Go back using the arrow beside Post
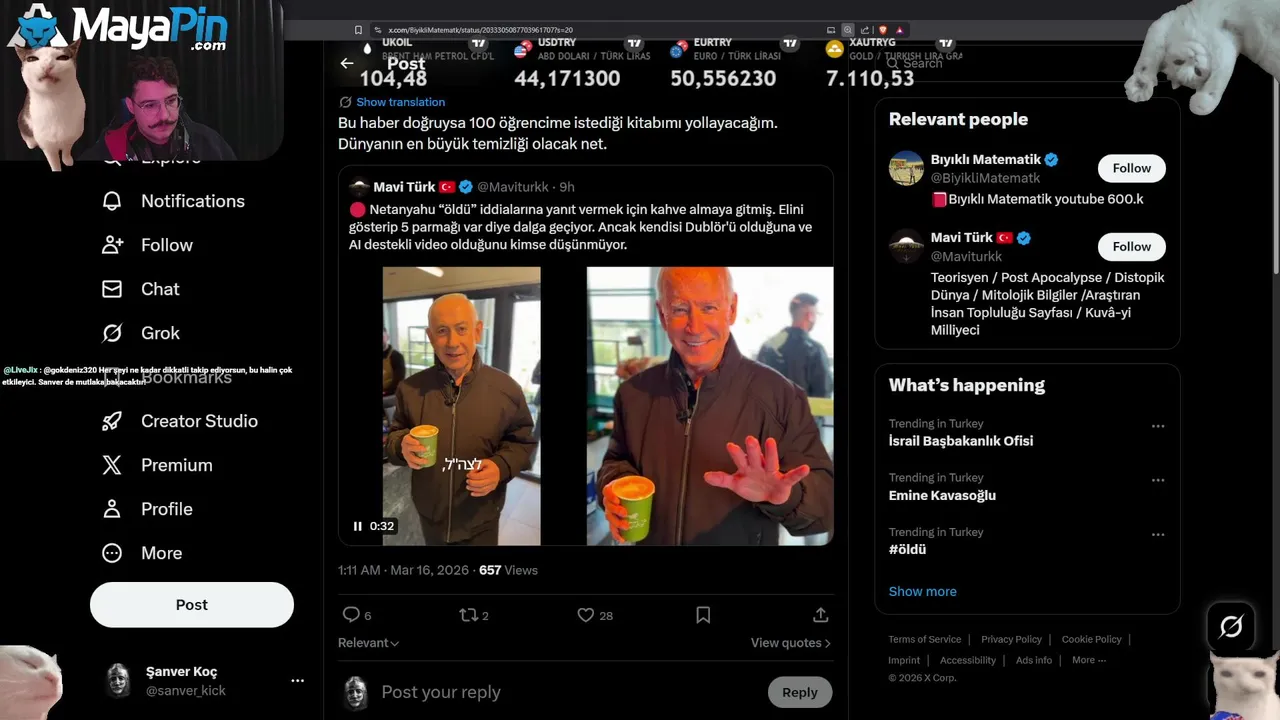Viewport: 1280px width, 720px height. 347,63
